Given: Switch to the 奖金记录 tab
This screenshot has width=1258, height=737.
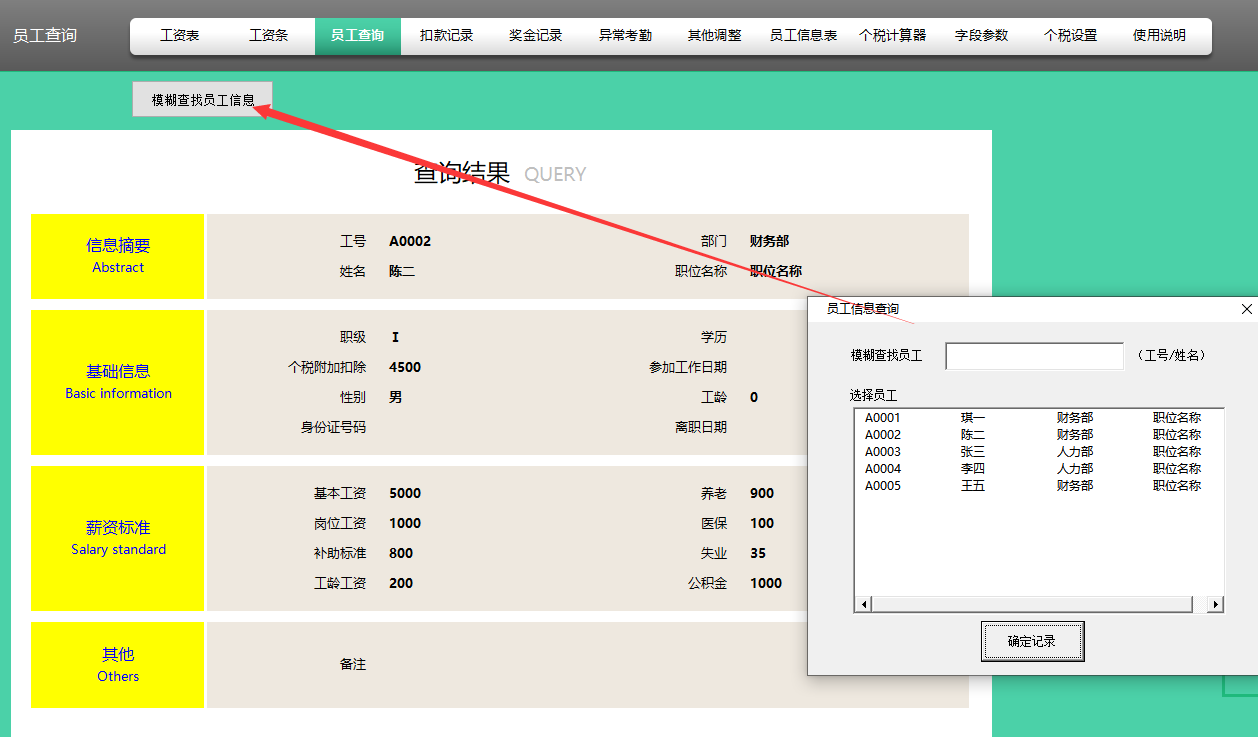Looking at the screenshot, I should tap(535, 34).
